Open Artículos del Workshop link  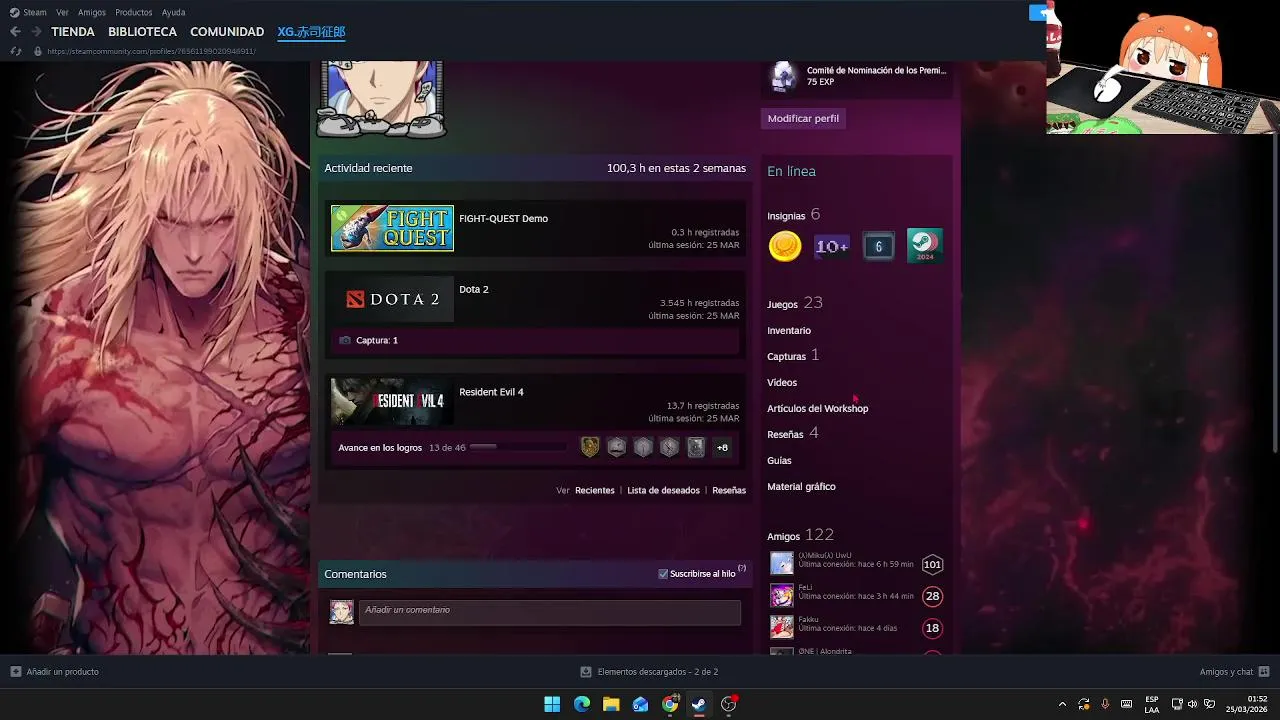(818, 409)
